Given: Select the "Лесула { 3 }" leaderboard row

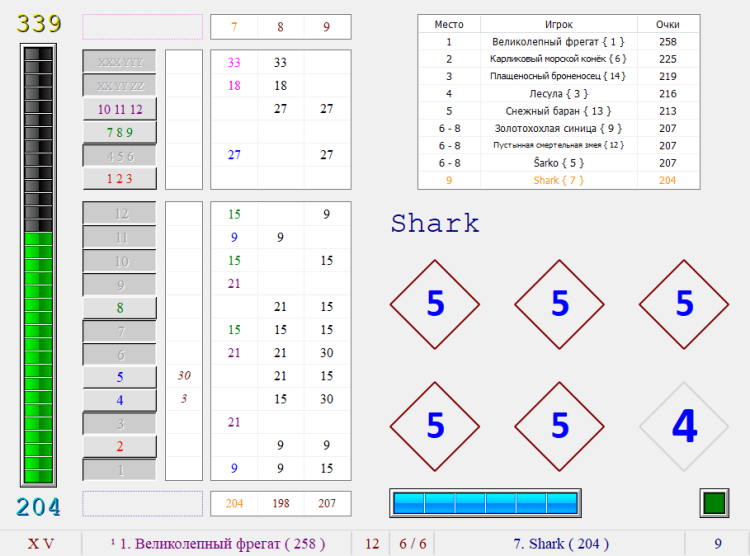Looking at the screenshot, I should point(558,93).
